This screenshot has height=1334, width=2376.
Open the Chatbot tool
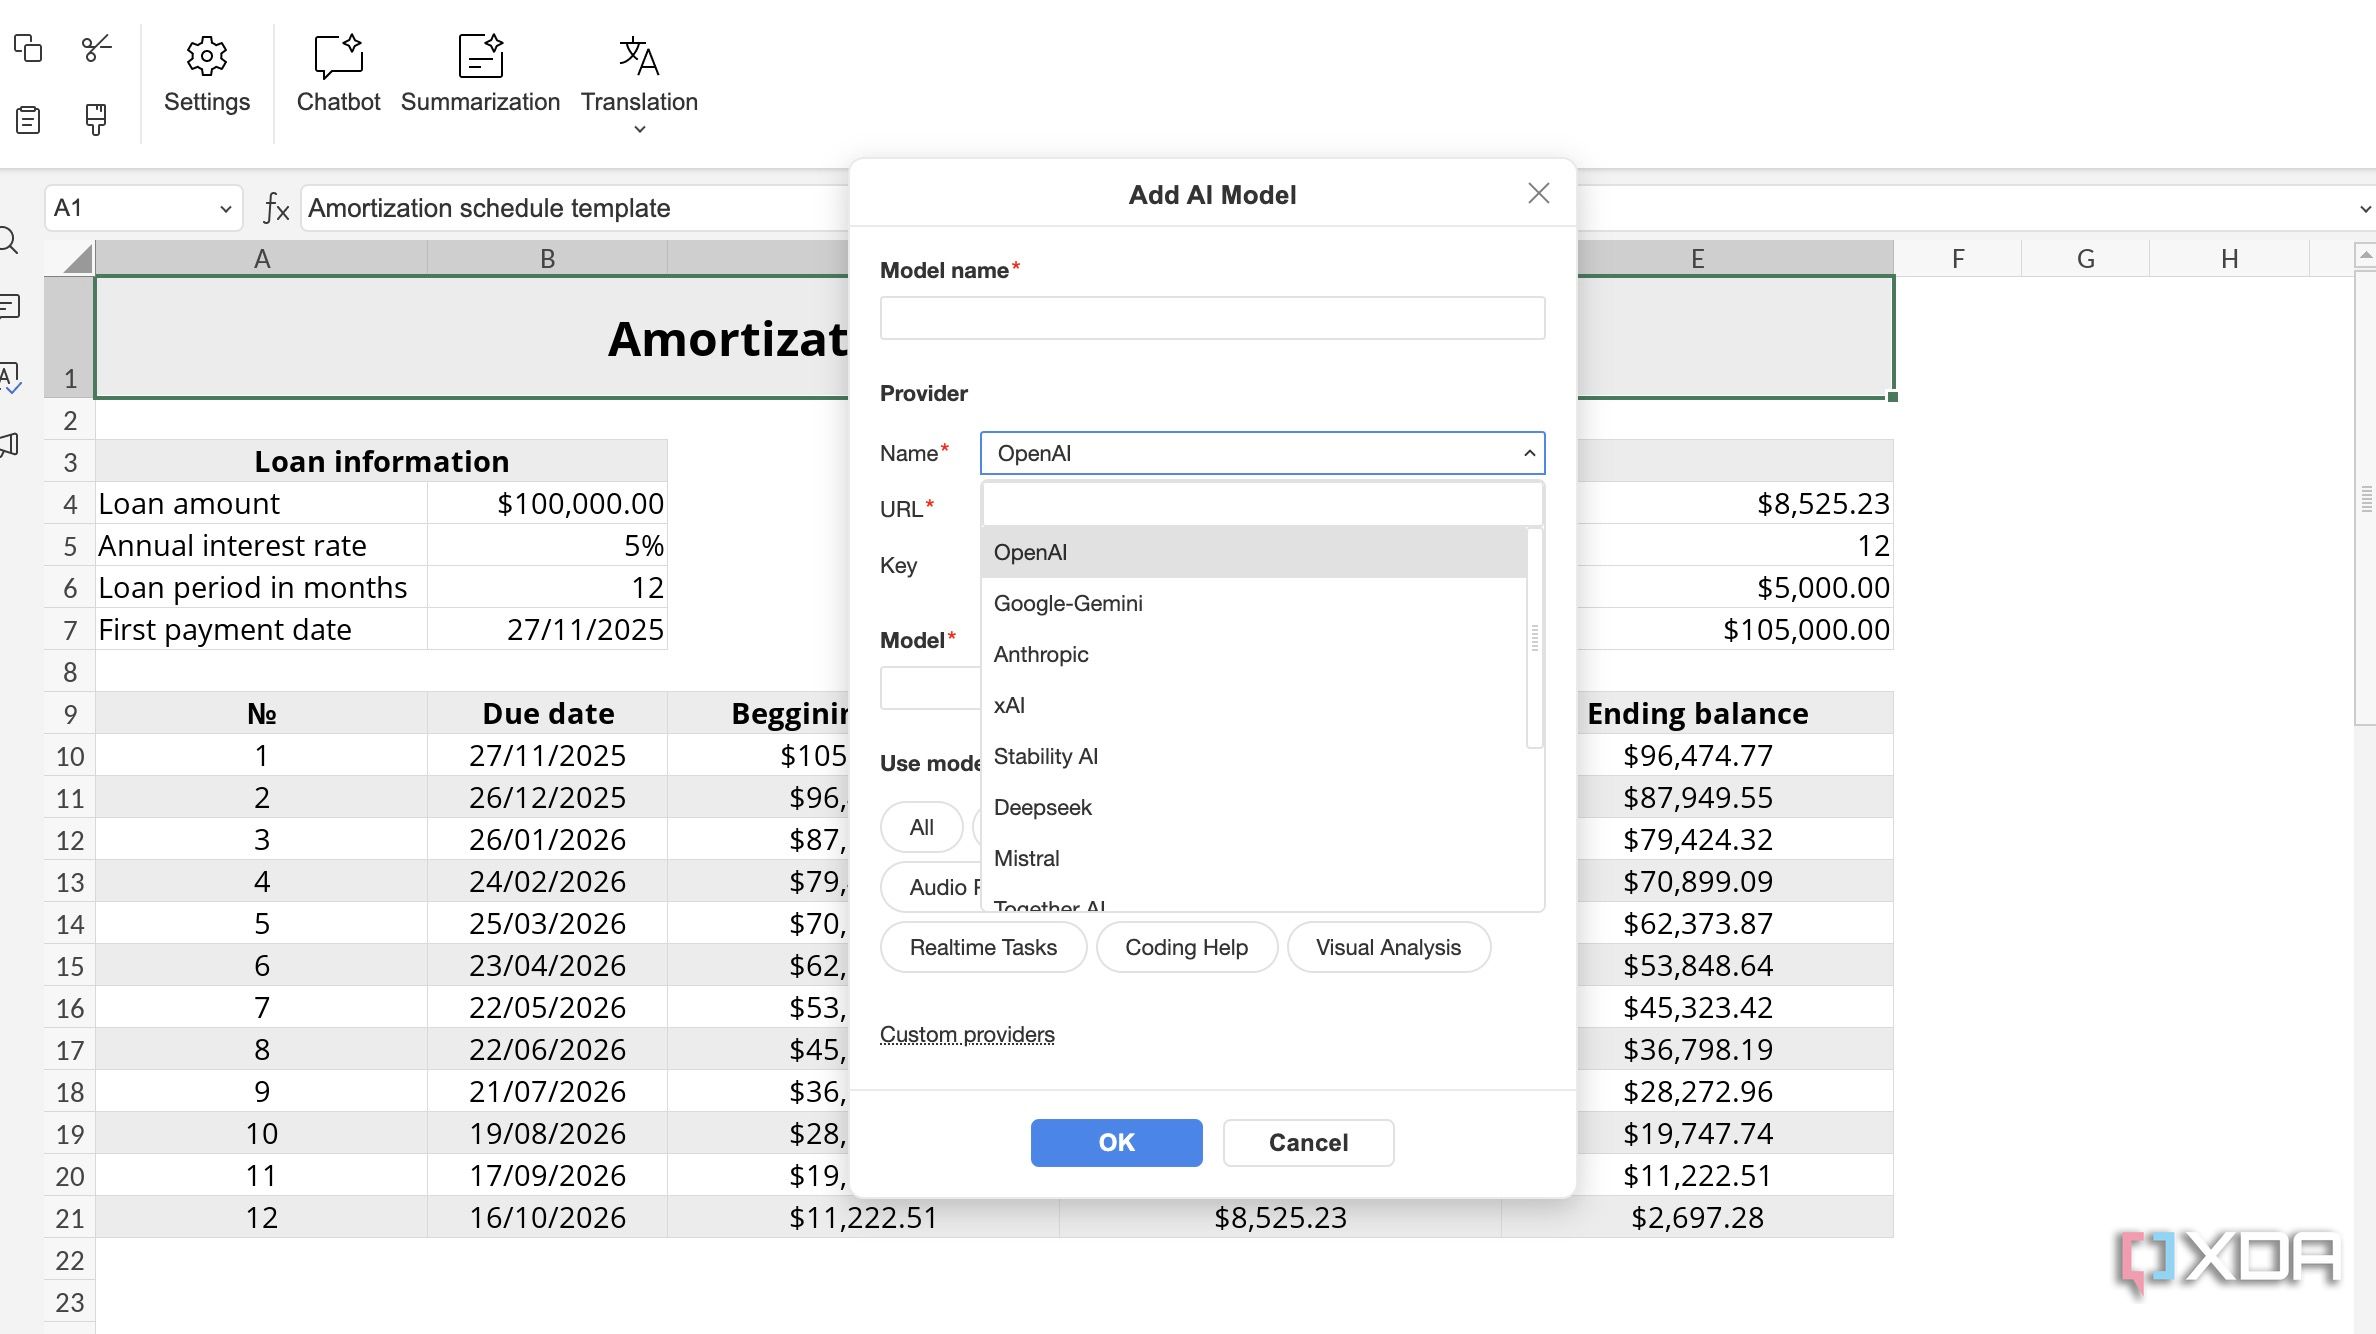coord(338,75)
